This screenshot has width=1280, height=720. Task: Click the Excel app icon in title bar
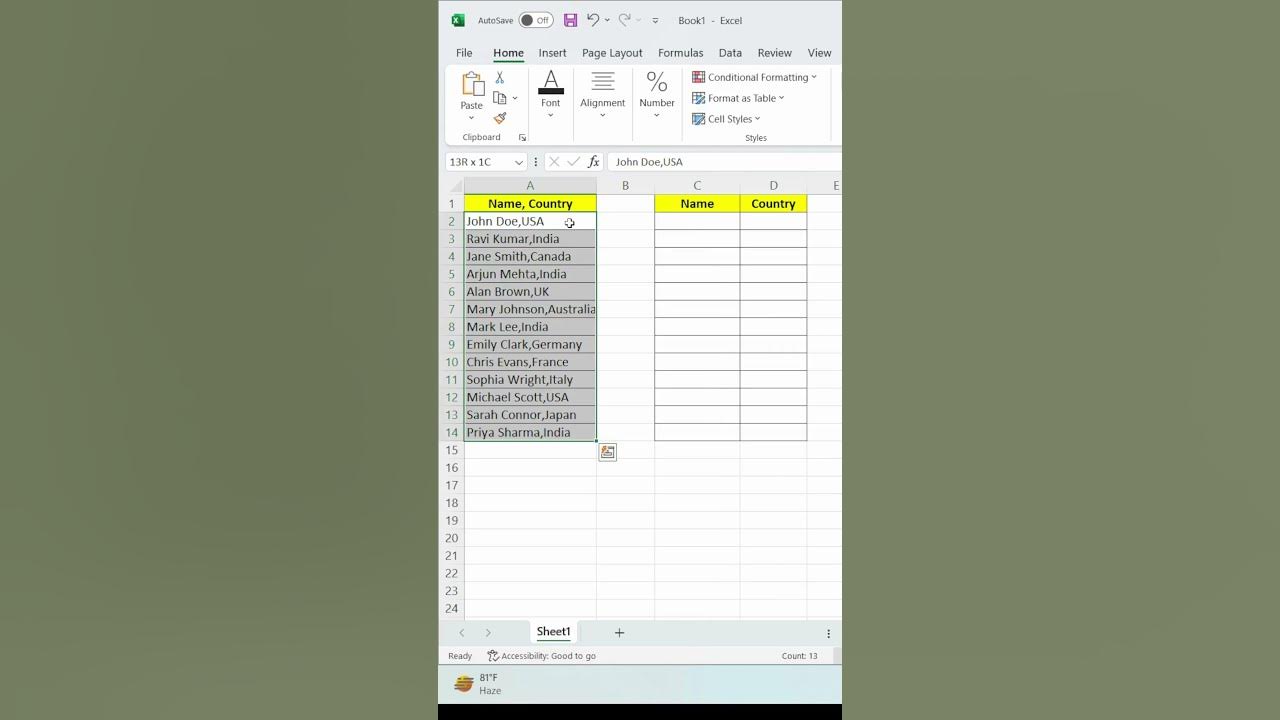tap(458, 20)
